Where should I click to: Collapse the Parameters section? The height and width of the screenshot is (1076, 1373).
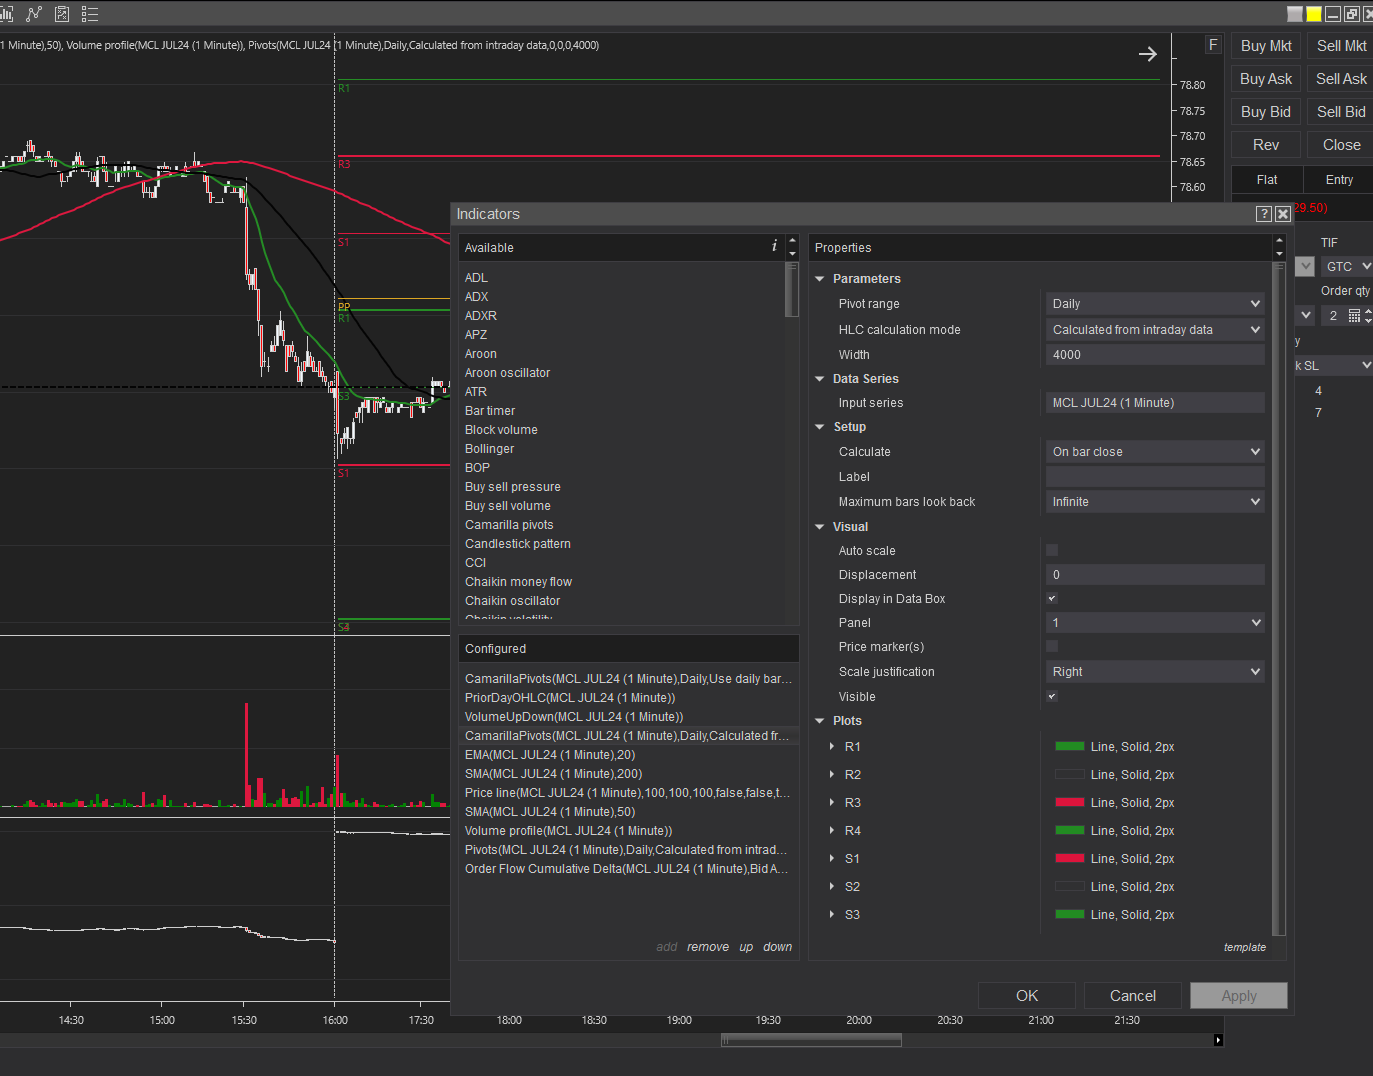pos(820,279)
